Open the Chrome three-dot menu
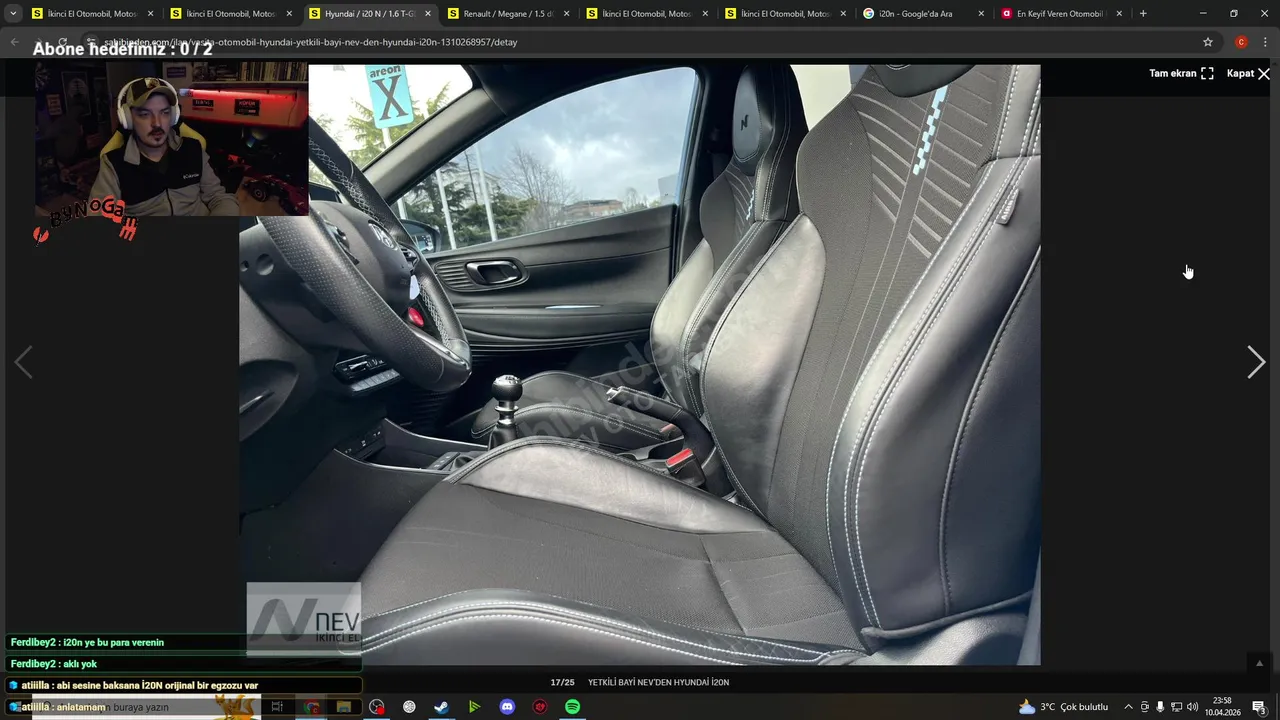This screenshot has height=720, width=1280. tap(1265, 42)
